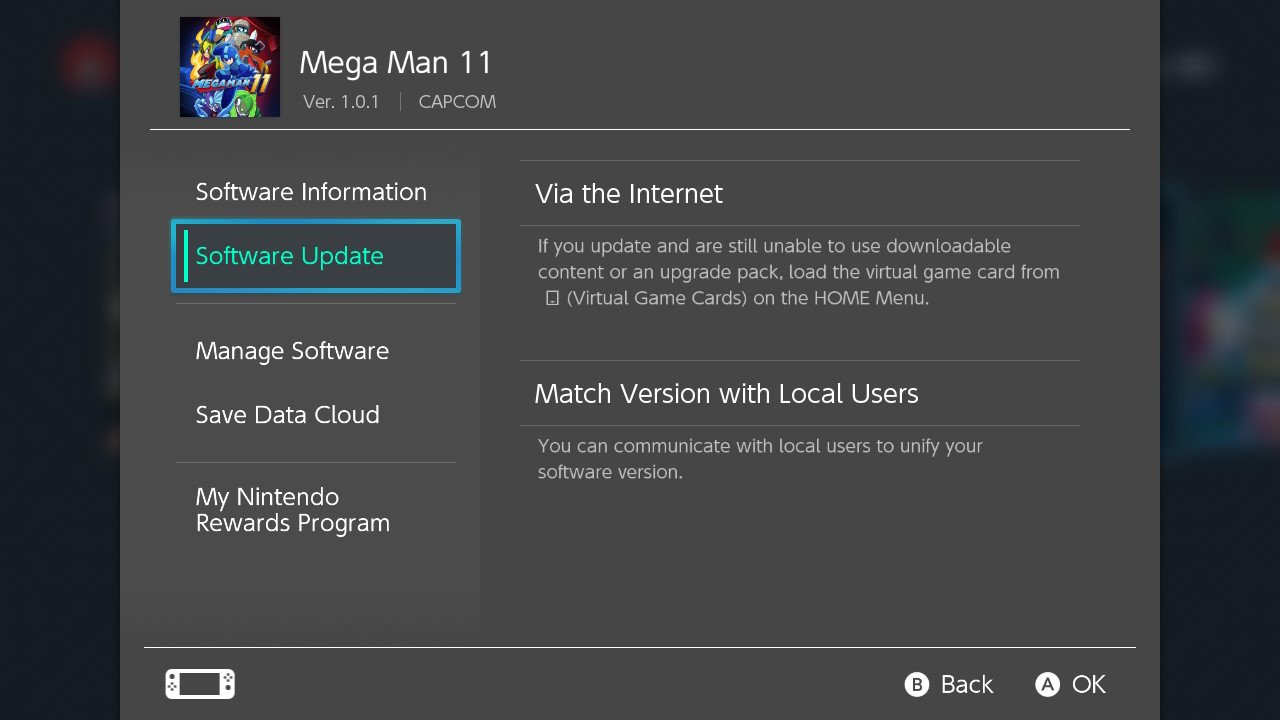The image size is (1280, 720).
Task: Select the highlighted Software Update item
Action: tap(316, 256)
